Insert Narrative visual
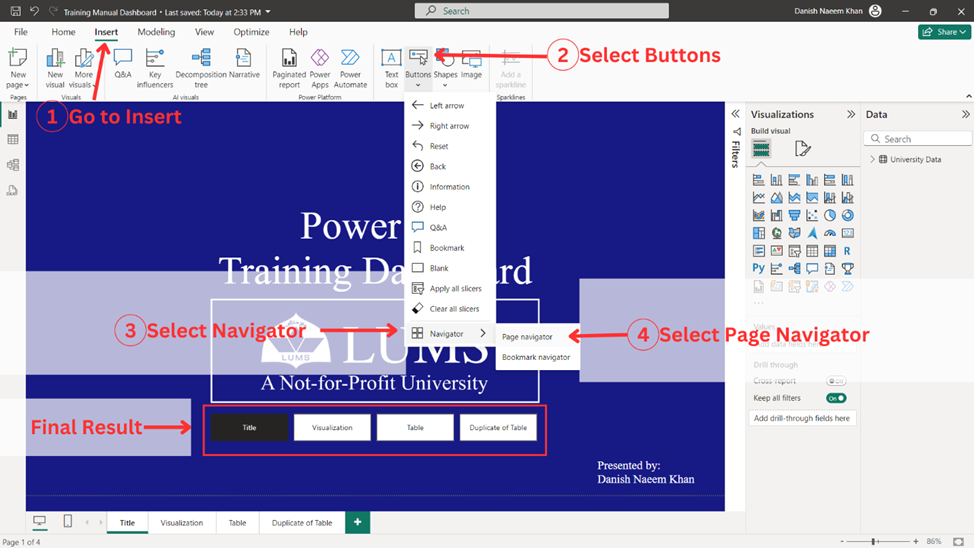 pyautogui.click(x=244, y=63)
